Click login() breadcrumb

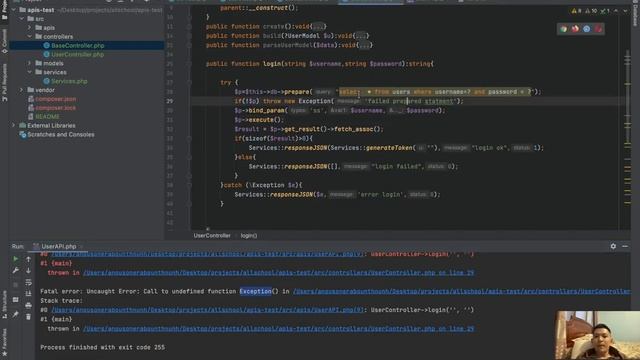coord(249,236)
